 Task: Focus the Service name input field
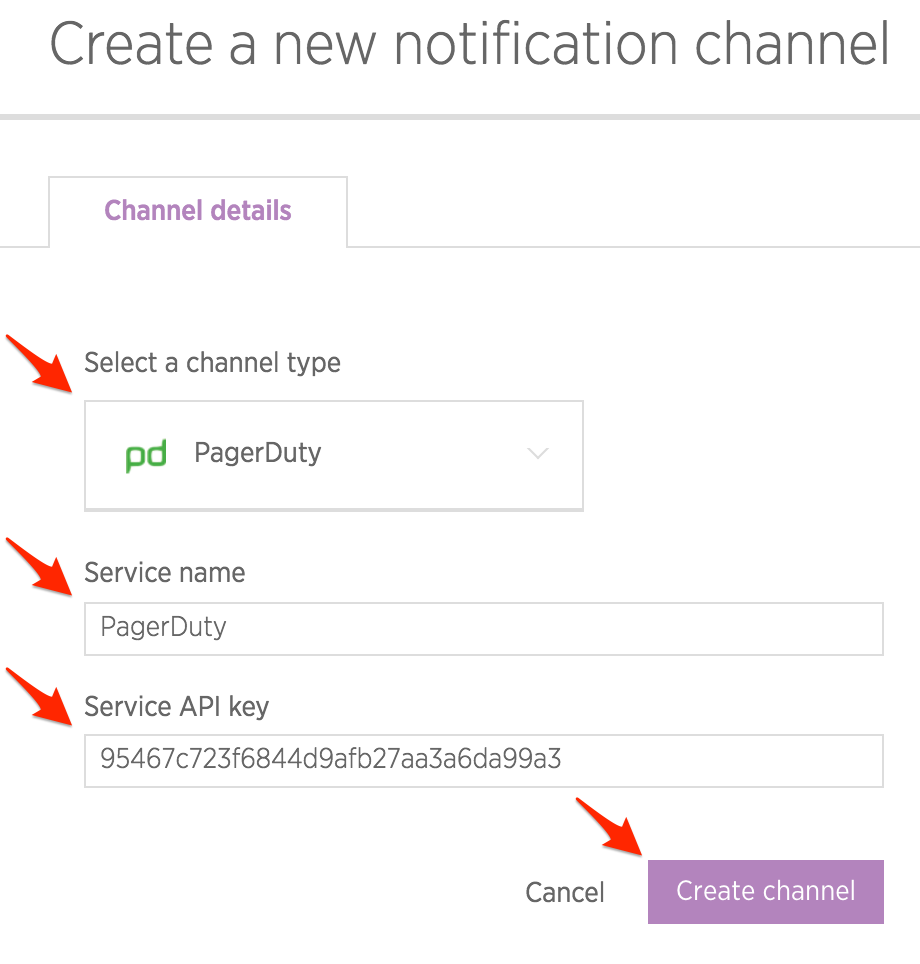click(x=483, y=628)
